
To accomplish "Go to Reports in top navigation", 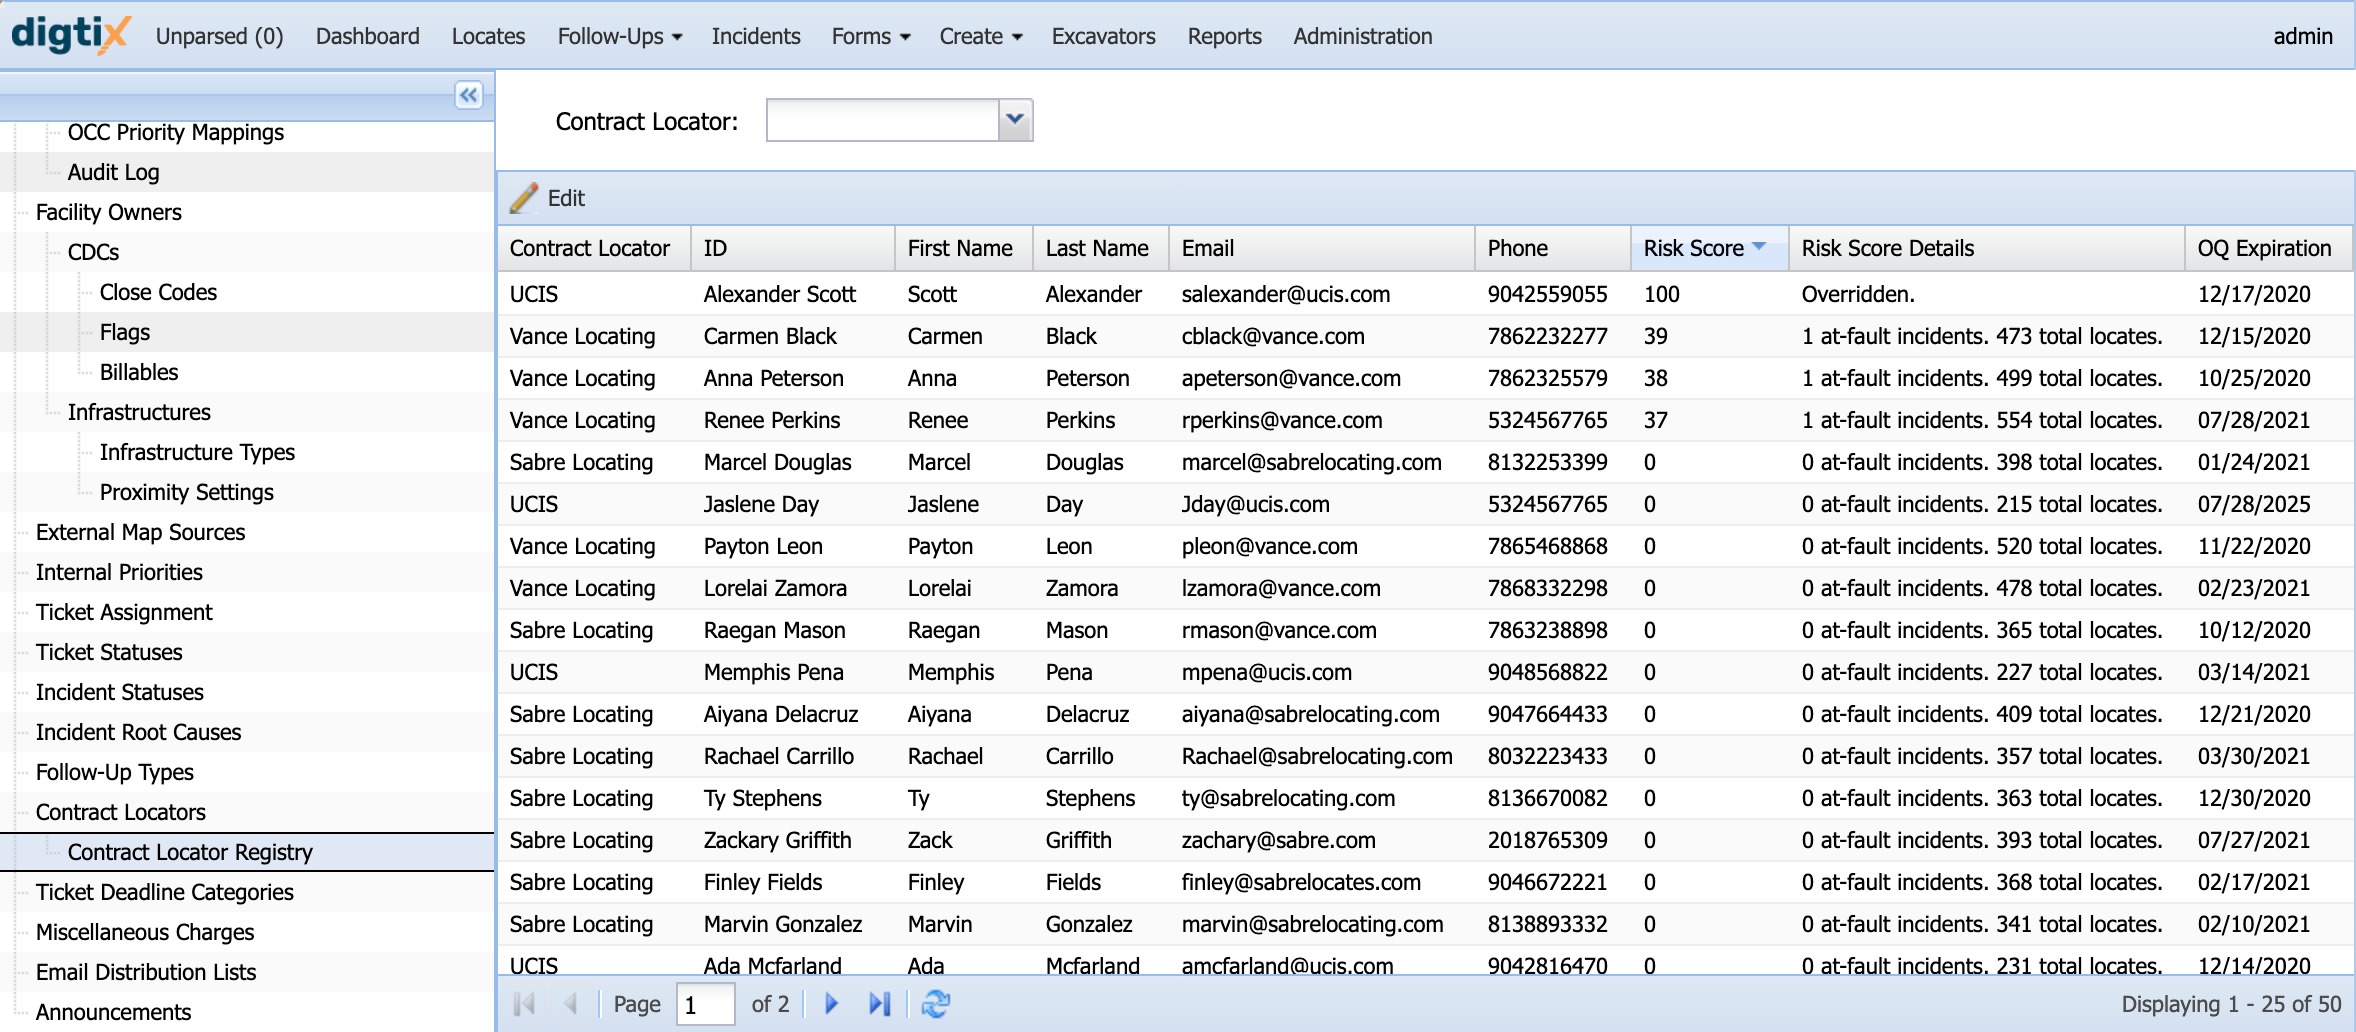I will click(1224, 36).
